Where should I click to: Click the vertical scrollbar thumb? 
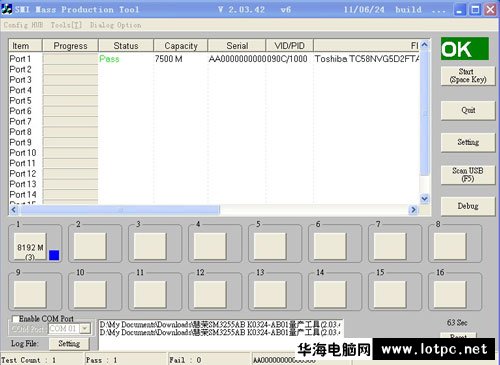(424, 112)
